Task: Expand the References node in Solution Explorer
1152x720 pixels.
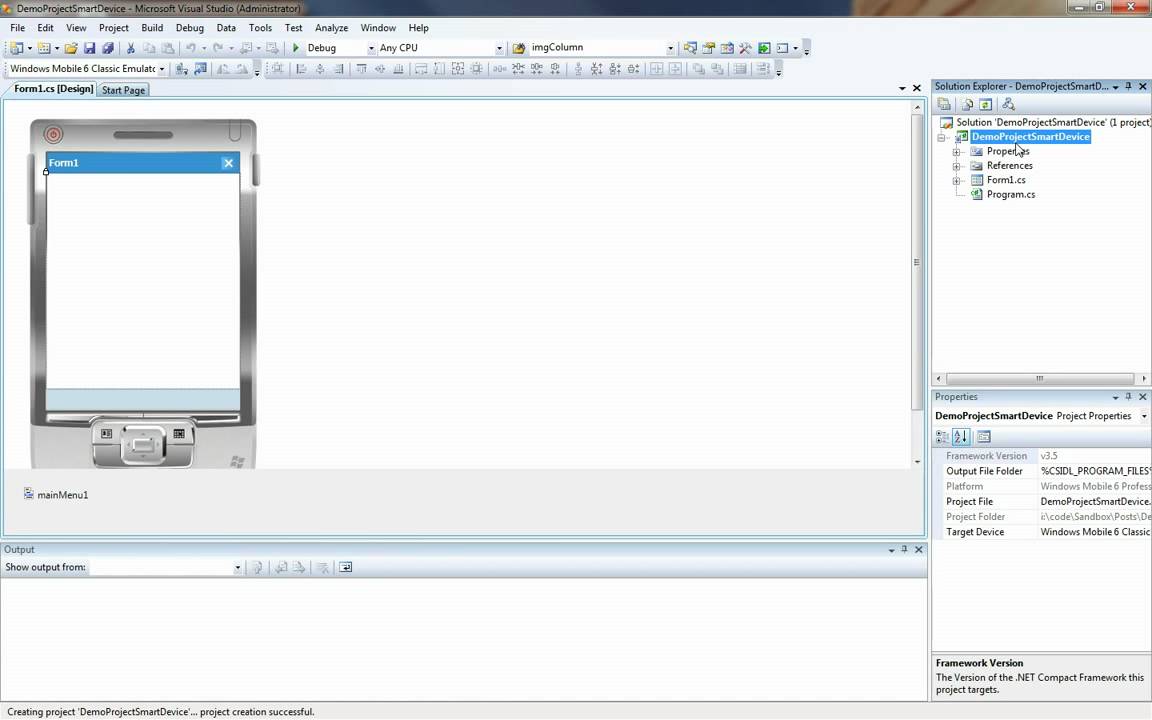Action: [x=956, y=166]
